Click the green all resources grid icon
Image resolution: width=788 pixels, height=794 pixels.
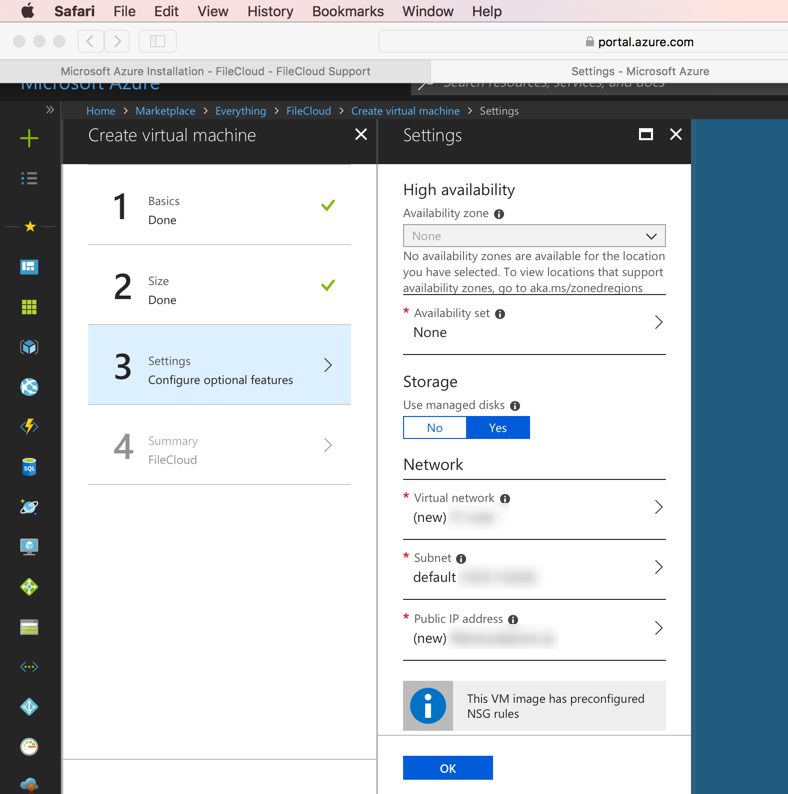click(x=29, y=307)
